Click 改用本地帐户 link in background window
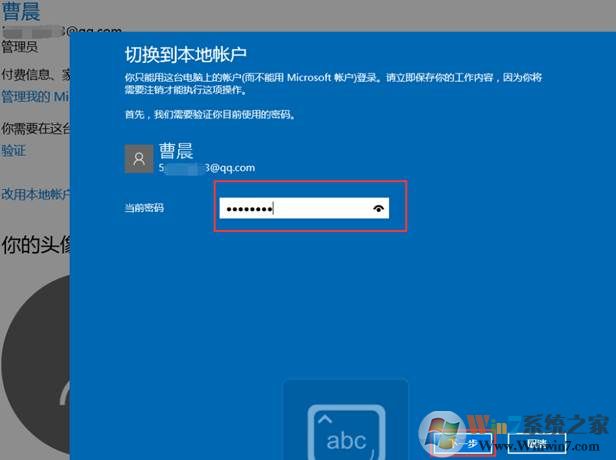Screen dimensions: 616x460 coord(35,194)
